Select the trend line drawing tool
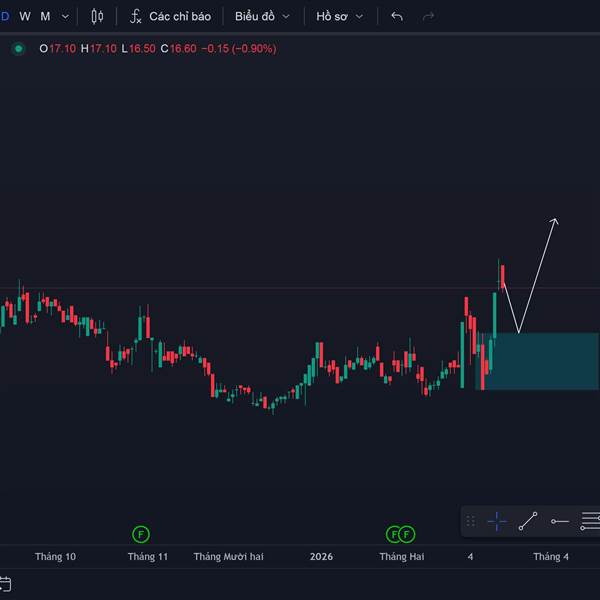 tap(528, 521)
